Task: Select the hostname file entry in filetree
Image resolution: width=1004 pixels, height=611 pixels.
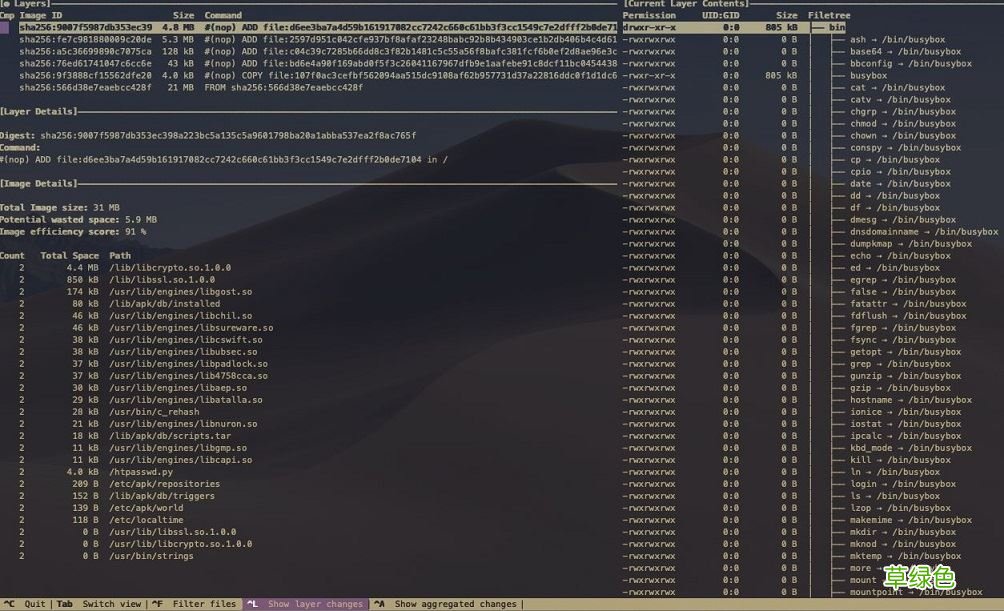Action: coord(911,400)
